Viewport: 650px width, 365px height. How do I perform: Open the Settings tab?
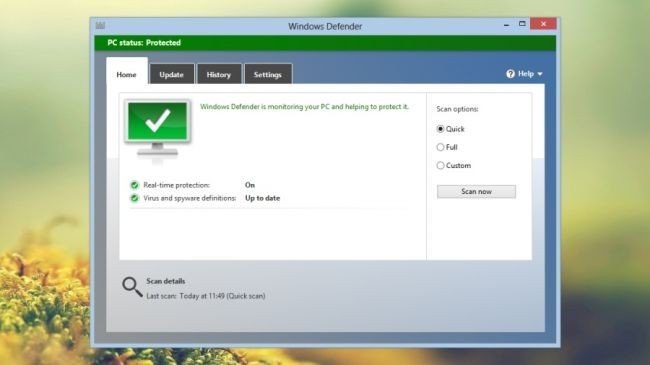[x=268, y=74]
